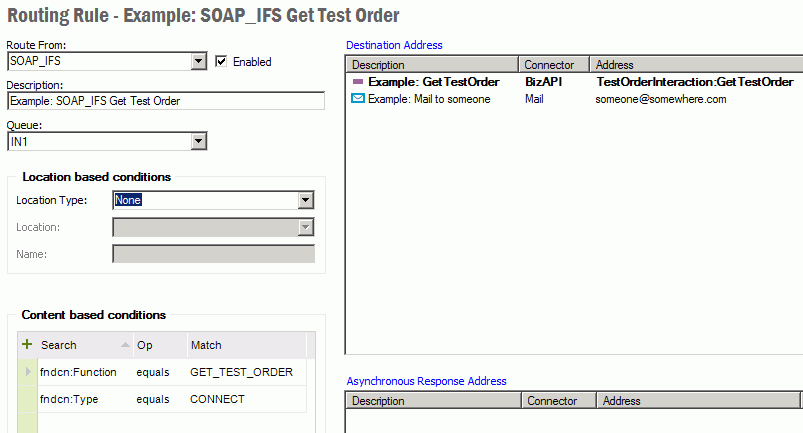Select the GET_TEST_ORDER match cell

click(241, 372)
